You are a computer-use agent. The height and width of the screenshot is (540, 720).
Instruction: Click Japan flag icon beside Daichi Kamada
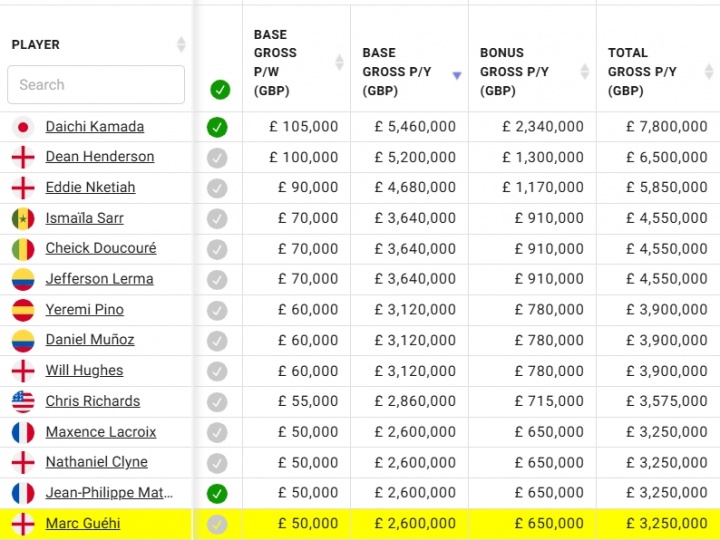point(23,127)
